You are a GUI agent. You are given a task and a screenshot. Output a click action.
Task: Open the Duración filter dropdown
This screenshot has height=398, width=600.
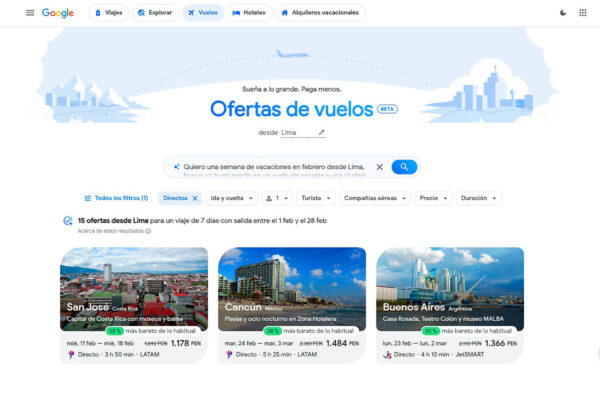pos(478,198)
